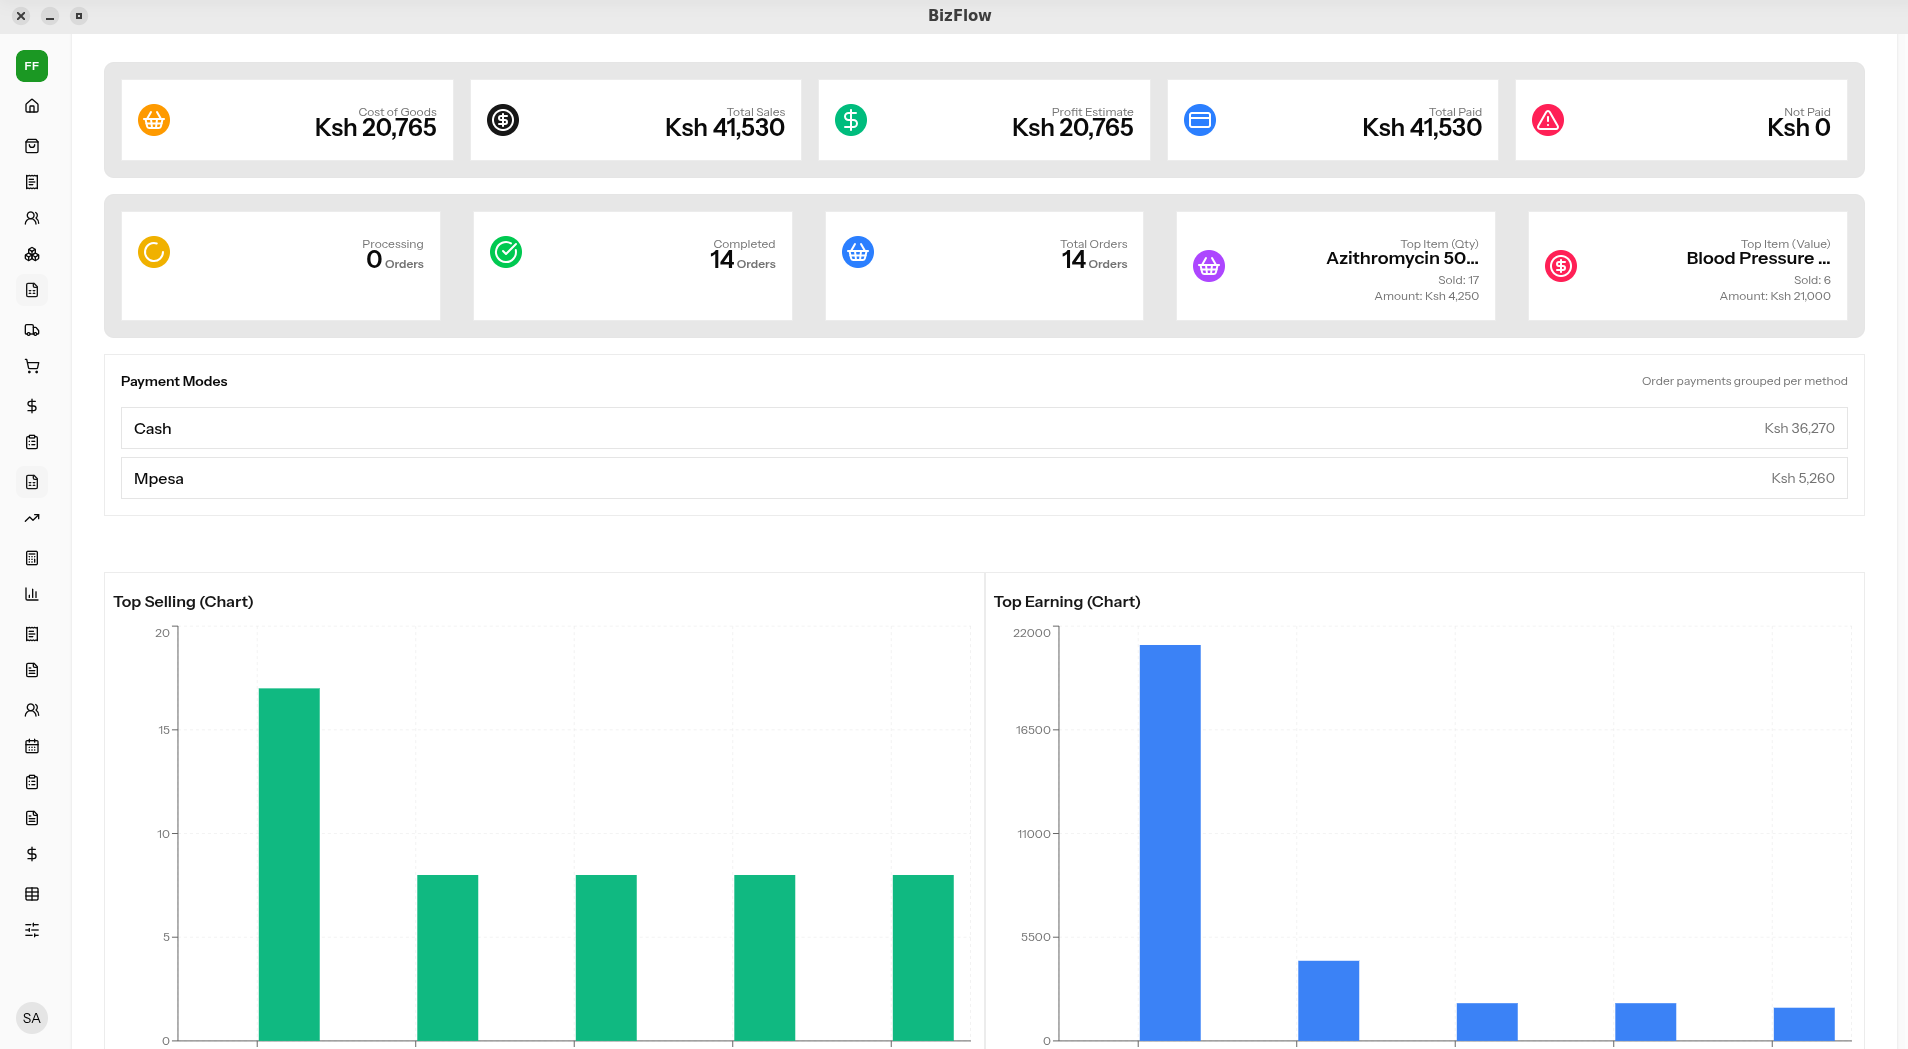The height and width of the screenshot is (1049, 1908).
Task: Click the SA user avatar at sidebar bottom
Action: click(x=31, y=1017)
